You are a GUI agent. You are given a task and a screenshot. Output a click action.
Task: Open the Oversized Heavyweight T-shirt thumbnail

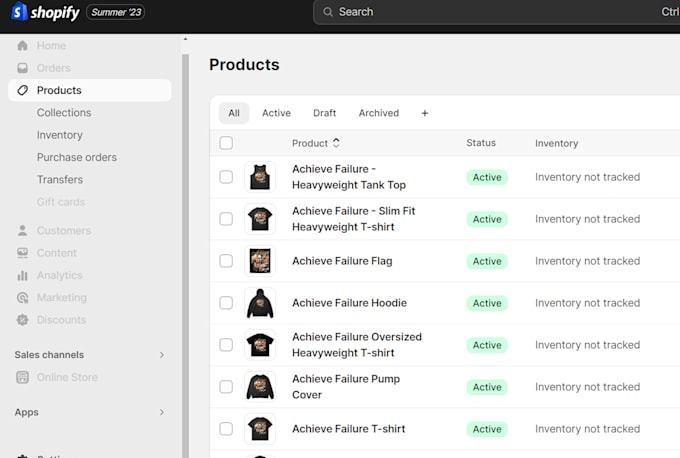coord(260,345)
